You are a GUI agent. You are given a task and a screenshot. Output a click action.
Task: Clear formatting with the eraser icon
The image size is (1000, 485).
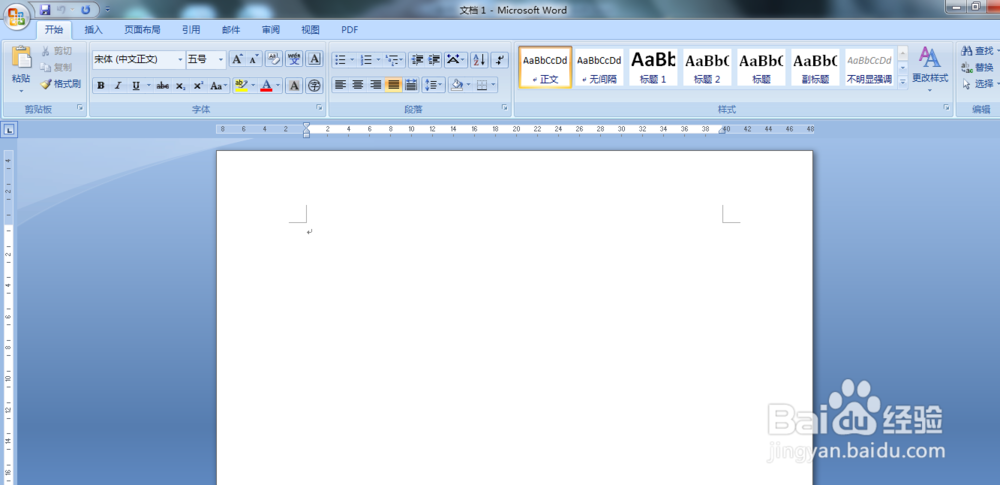[x=274, y=59]
